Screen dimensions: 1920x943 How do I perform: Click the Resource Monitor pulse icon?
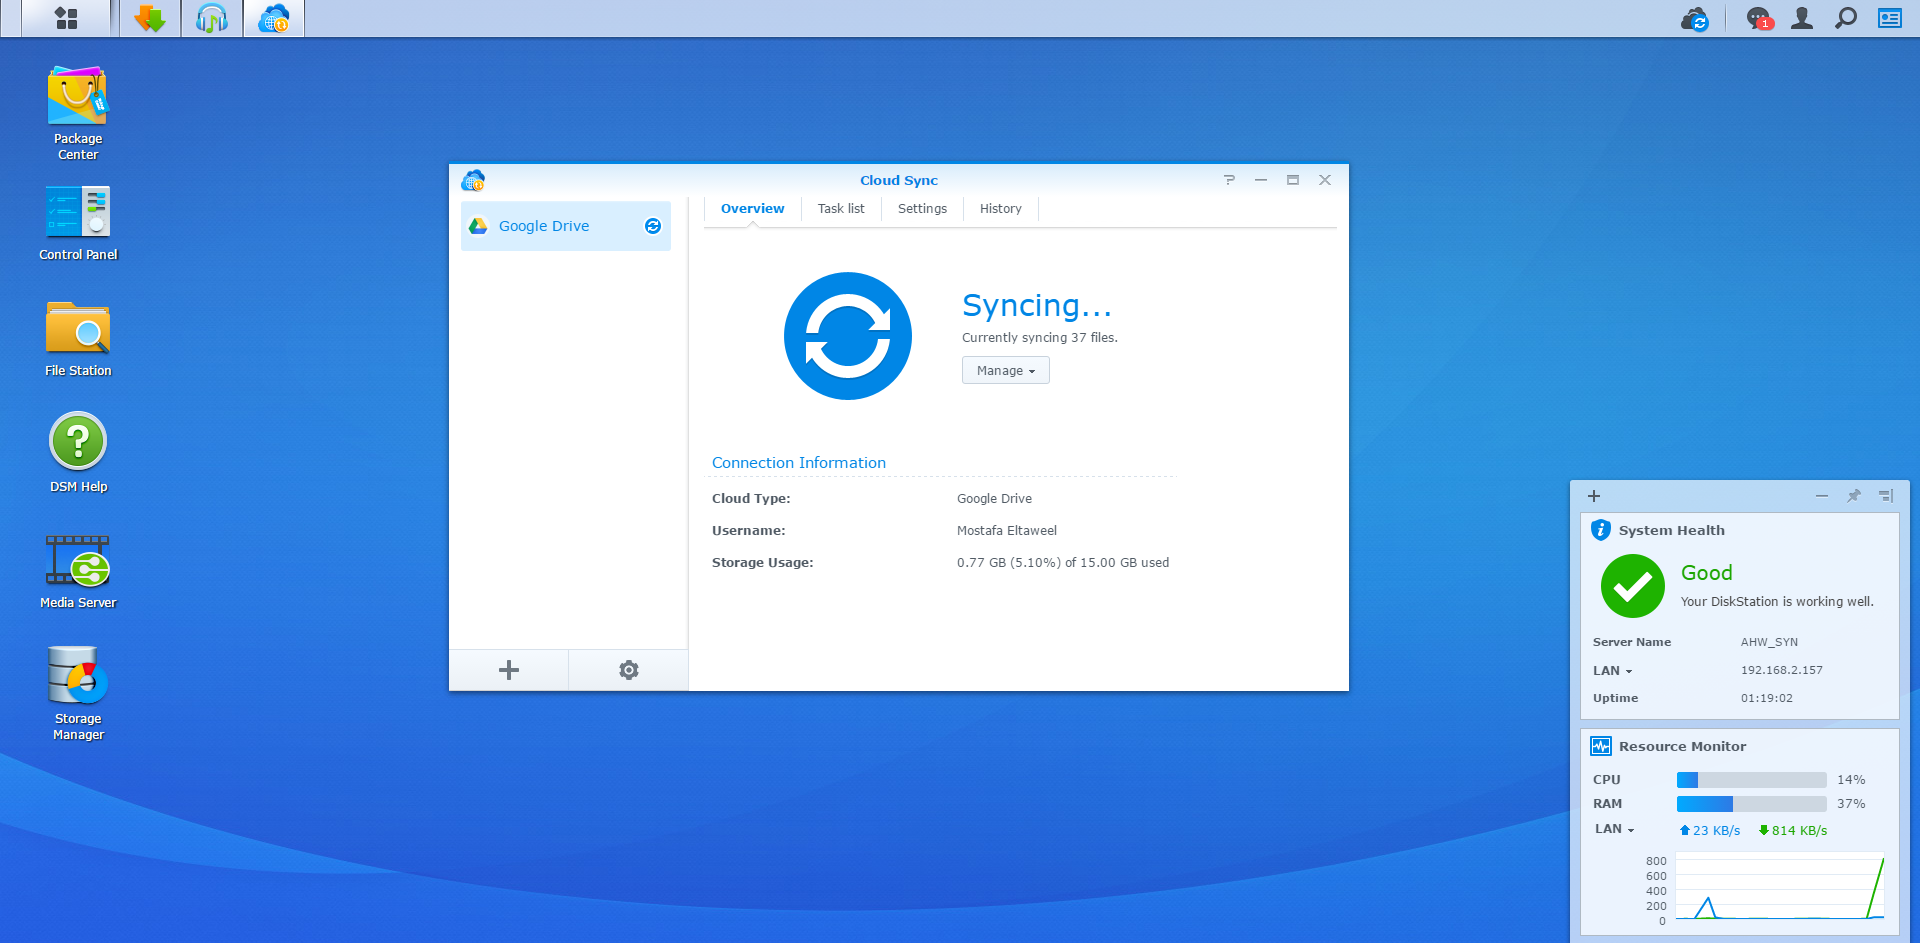point(1601,746)
